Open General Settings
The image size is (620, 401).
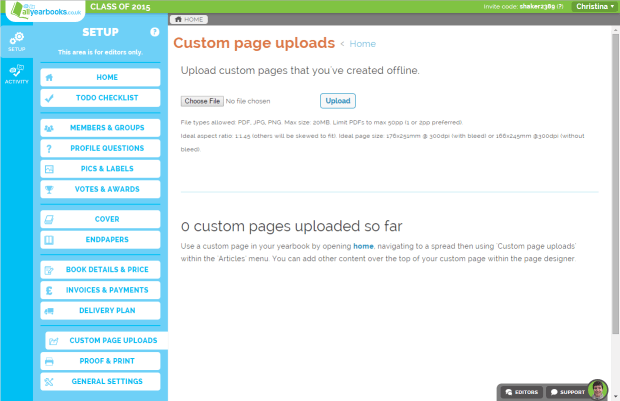tap(100, 382)
